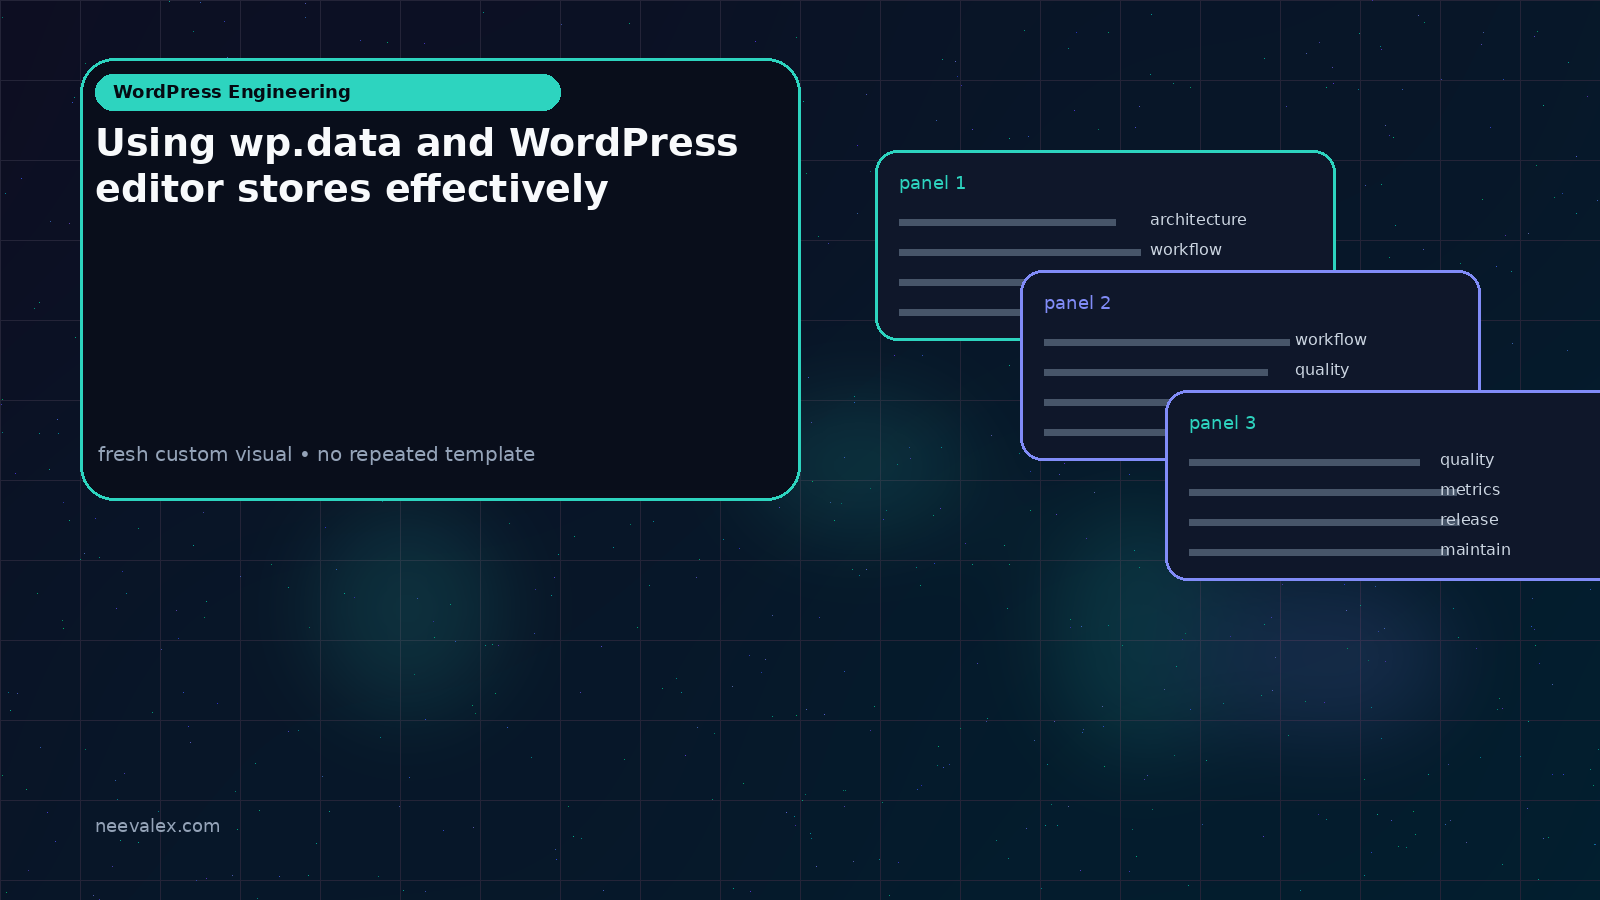Viewport: 1600px width, 900px height.
Task: Click metrics label in panel 3
Action: (x=1470, y=489)
